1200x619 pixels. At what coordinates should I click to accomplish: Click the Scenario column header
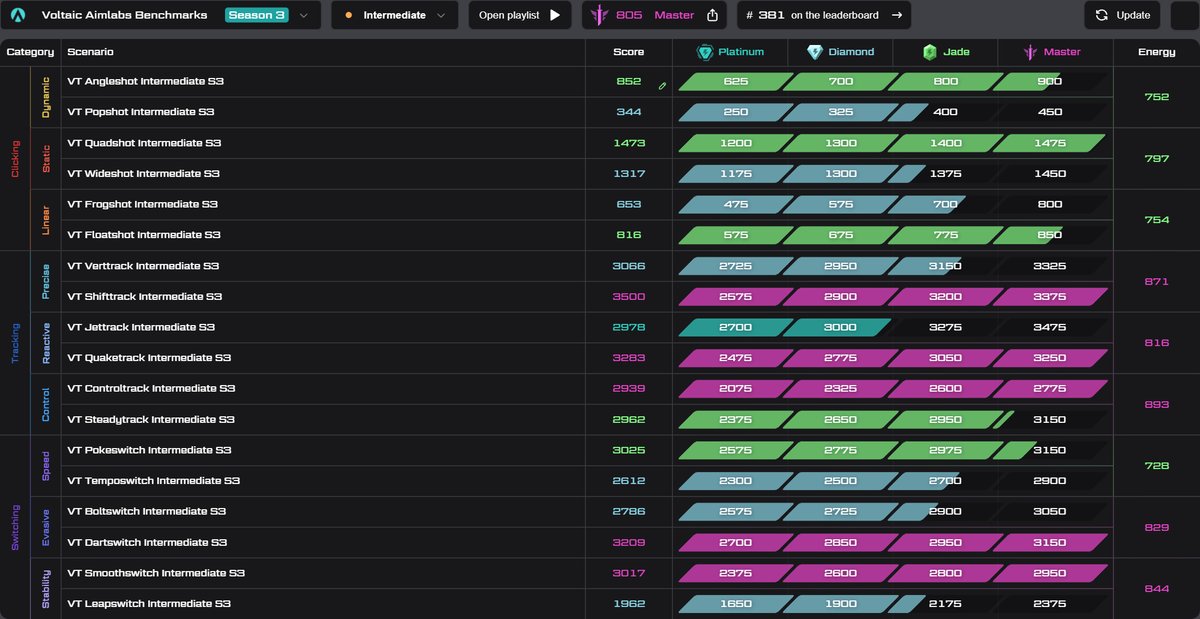(x=90, y=52)
